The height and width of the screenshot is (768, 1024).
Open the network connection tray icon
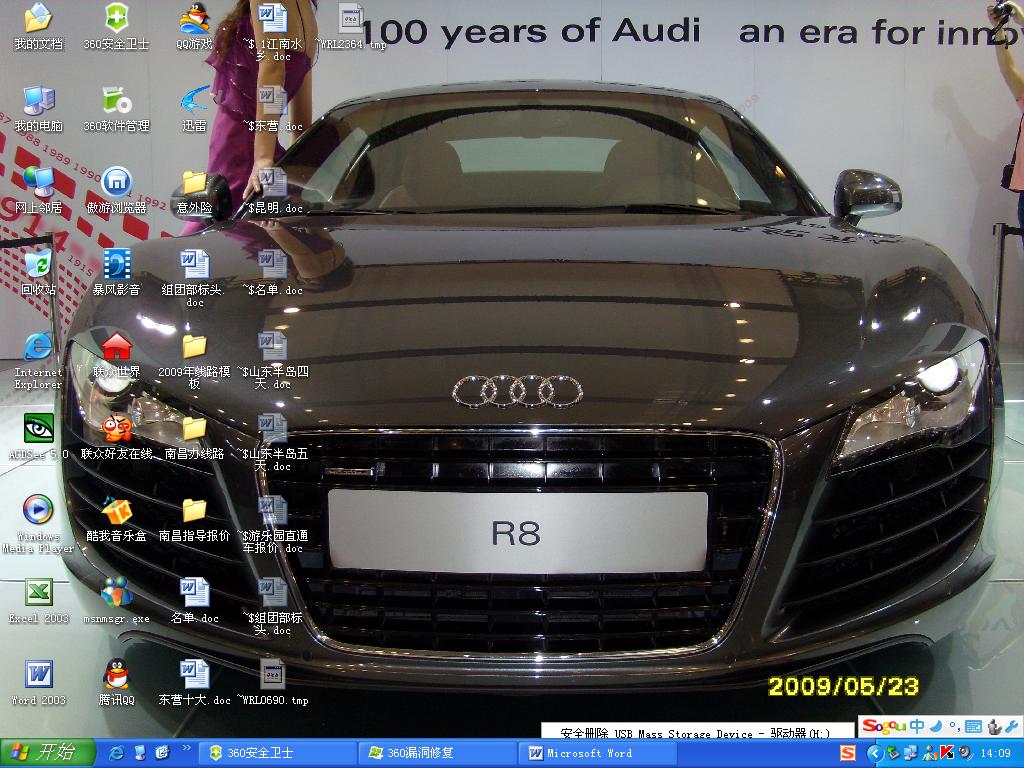point(912,753)
